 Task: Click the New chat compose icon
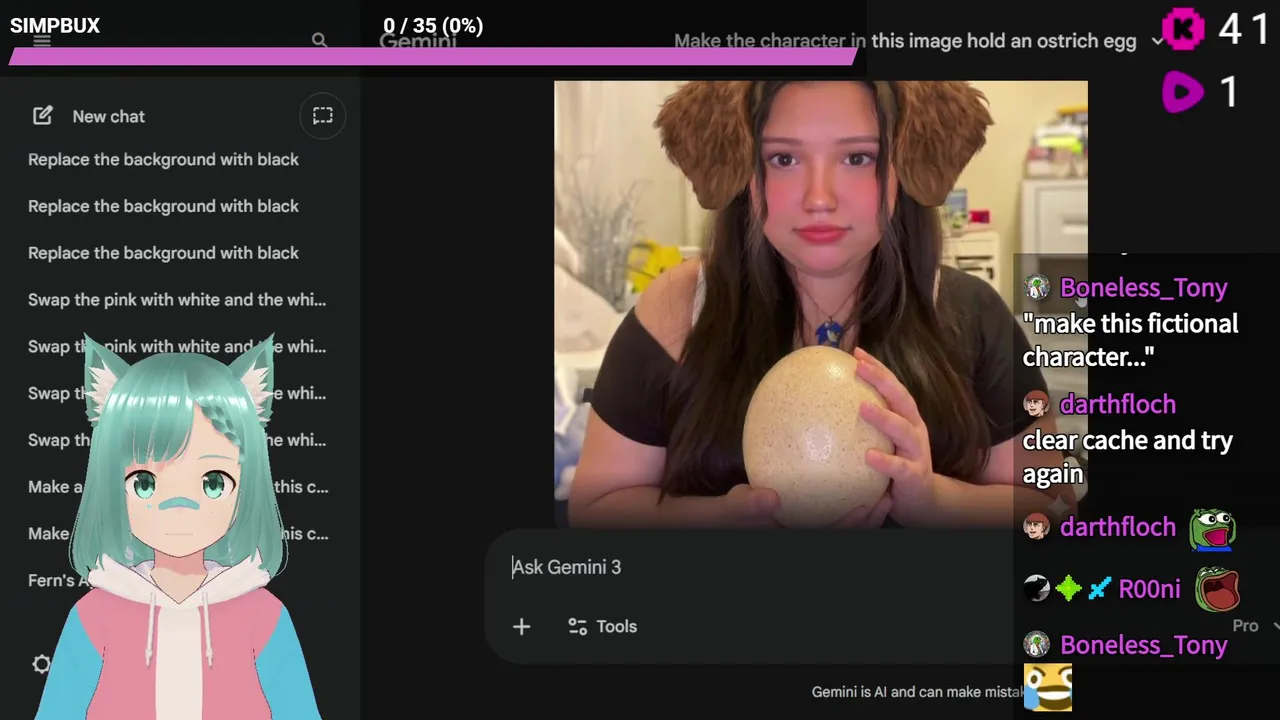(42, 116)
